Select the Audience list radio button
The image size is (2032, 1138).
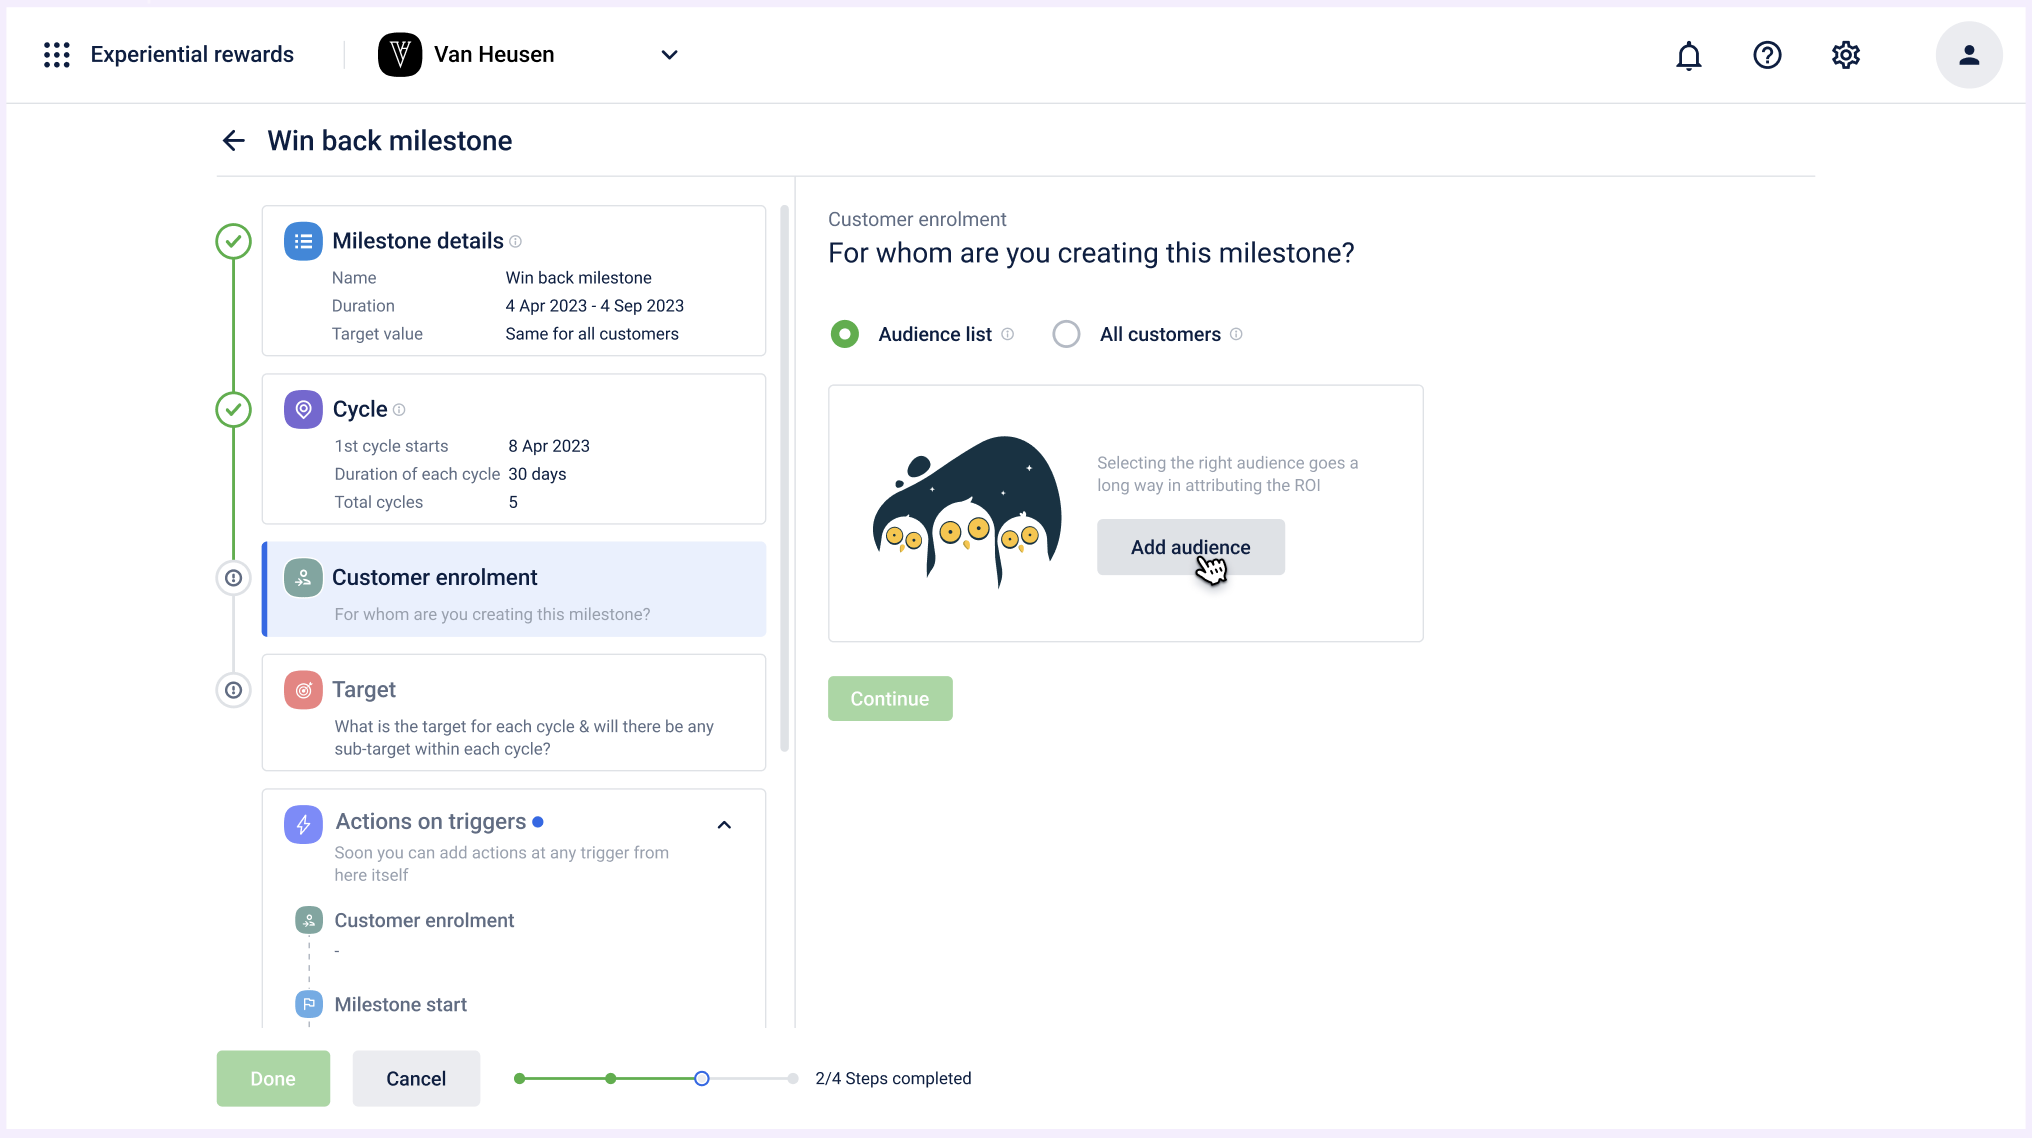pos(845,334)
